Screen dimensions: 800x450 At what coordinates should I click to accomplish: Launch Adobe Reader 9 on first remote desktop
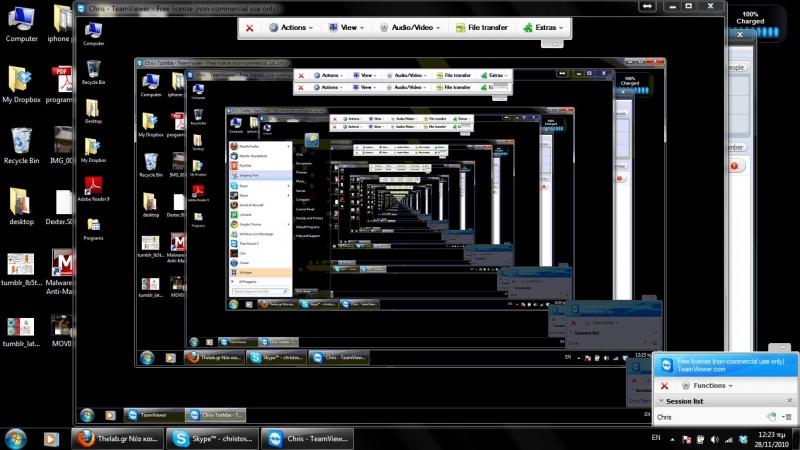(93, 189)
